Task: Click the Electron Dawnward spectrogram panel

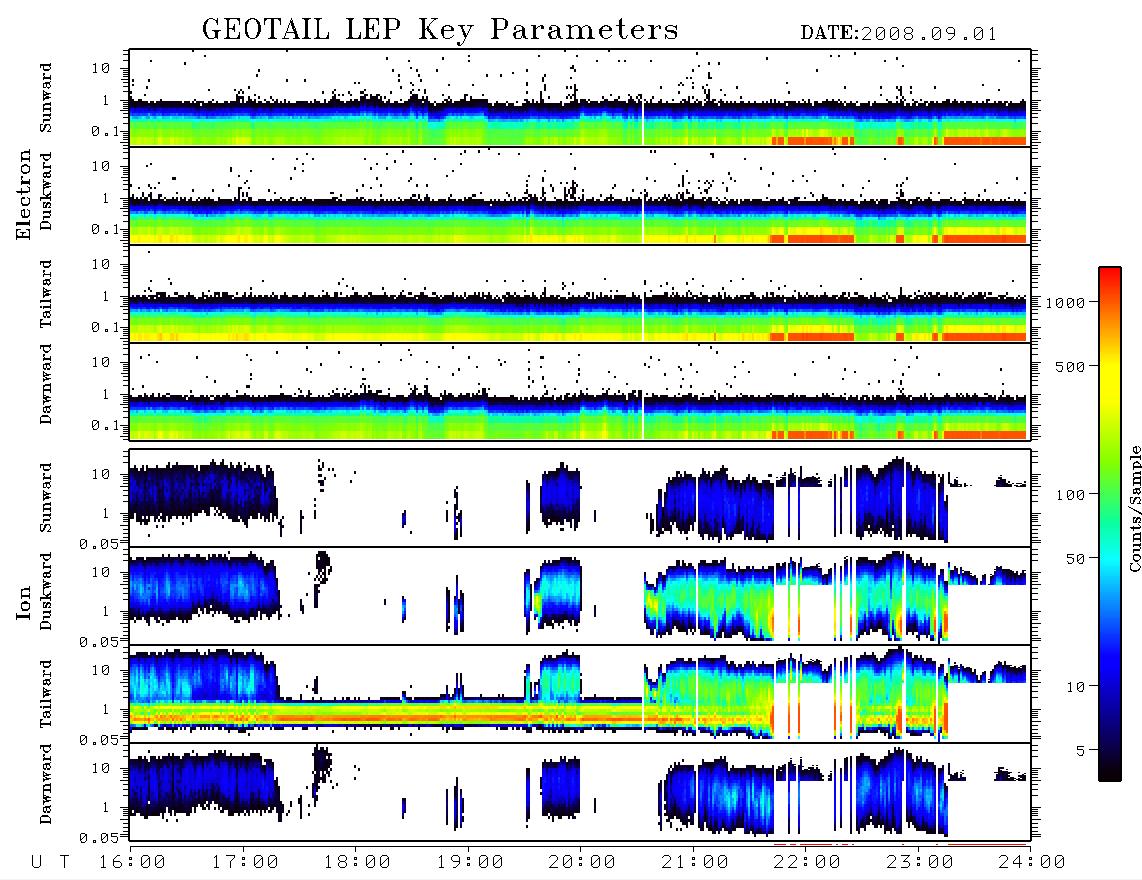Action: click(x=580, y=392)
